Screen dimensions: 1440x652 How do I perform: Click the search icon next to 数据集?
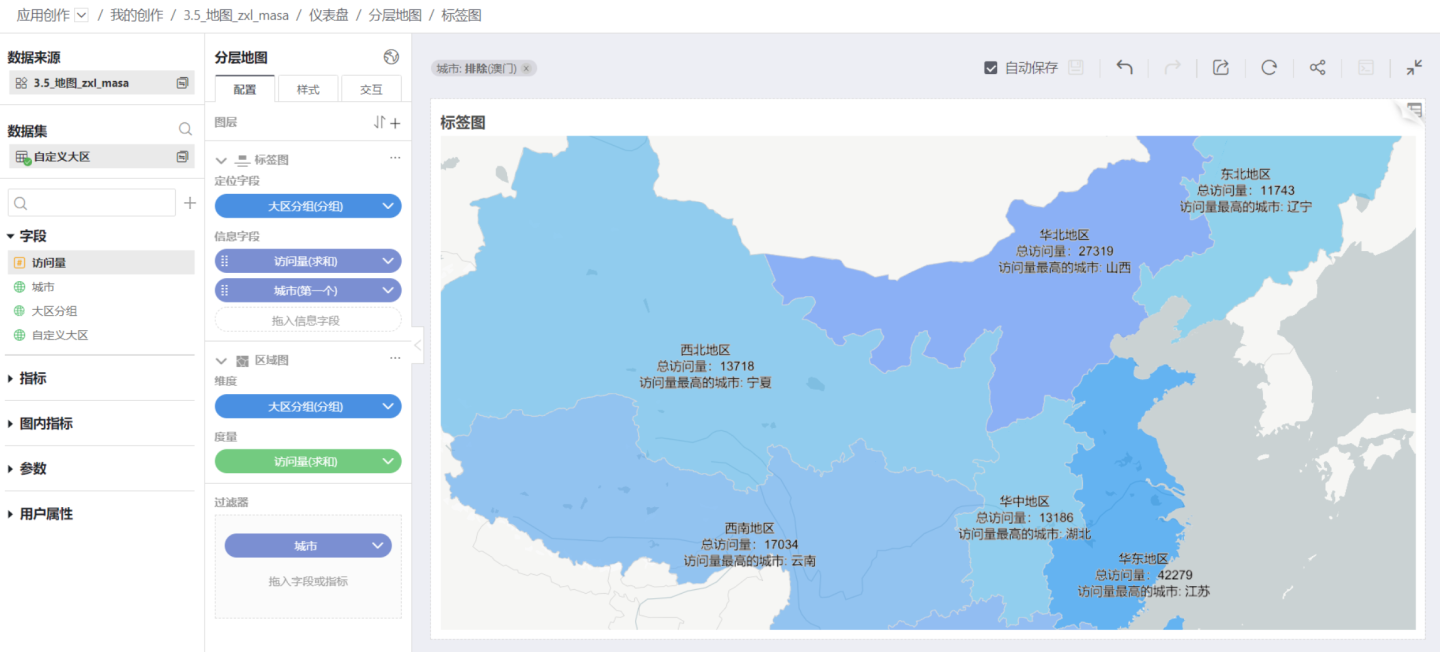click(185, 130)
